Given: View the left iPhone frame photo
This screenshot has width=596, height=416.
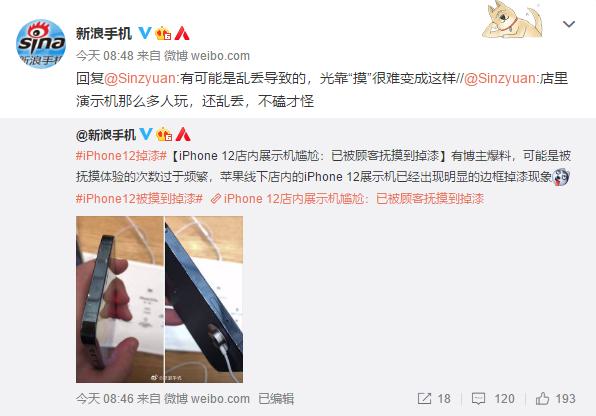Looking at the screenshot, I should 120,299.
